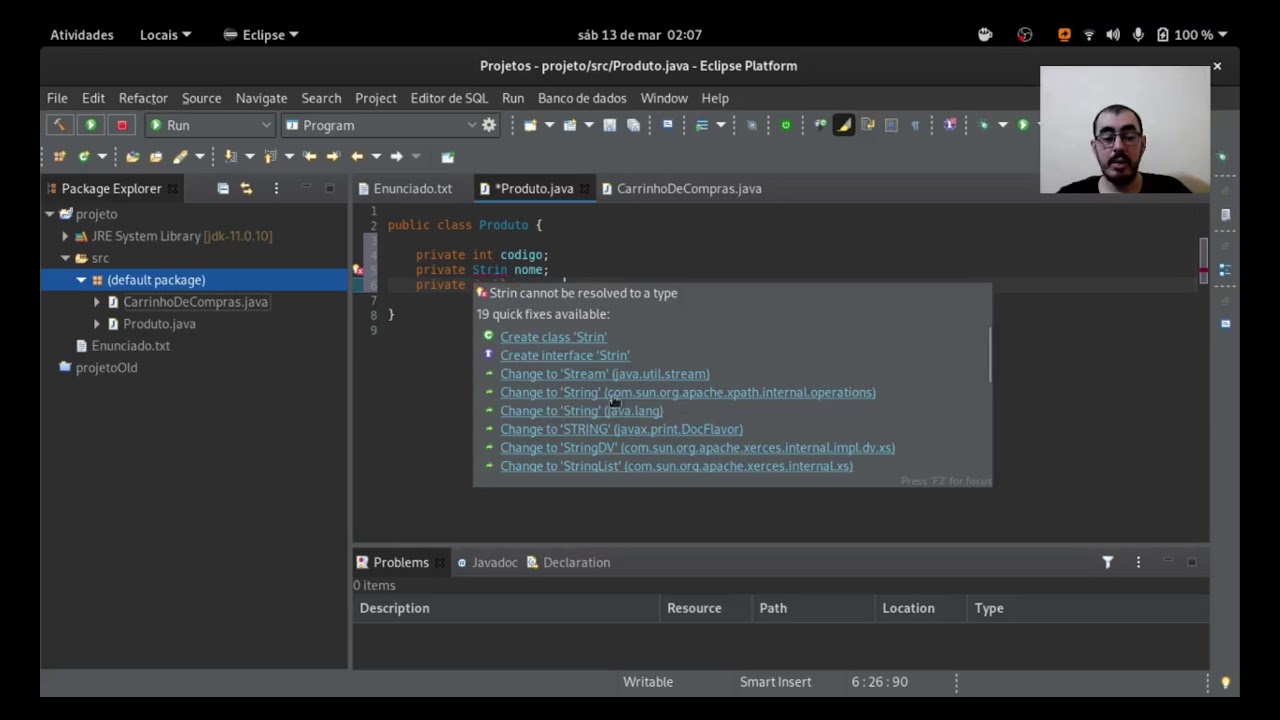
Task: Open the Problems view three-dot menu
Action: pyautogui.click(x=1138, y=562)
